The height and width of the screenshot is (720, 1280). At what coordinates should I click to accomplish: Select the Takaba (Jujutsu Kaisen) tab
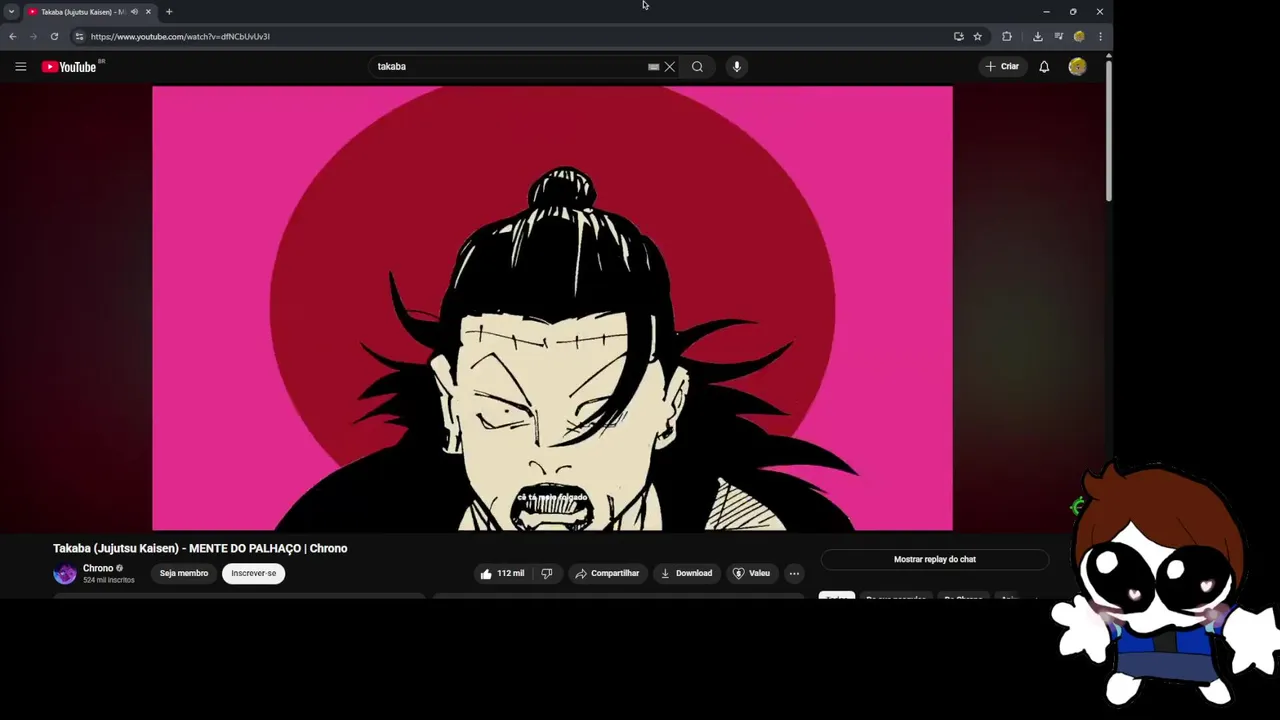tap(82, 12)
